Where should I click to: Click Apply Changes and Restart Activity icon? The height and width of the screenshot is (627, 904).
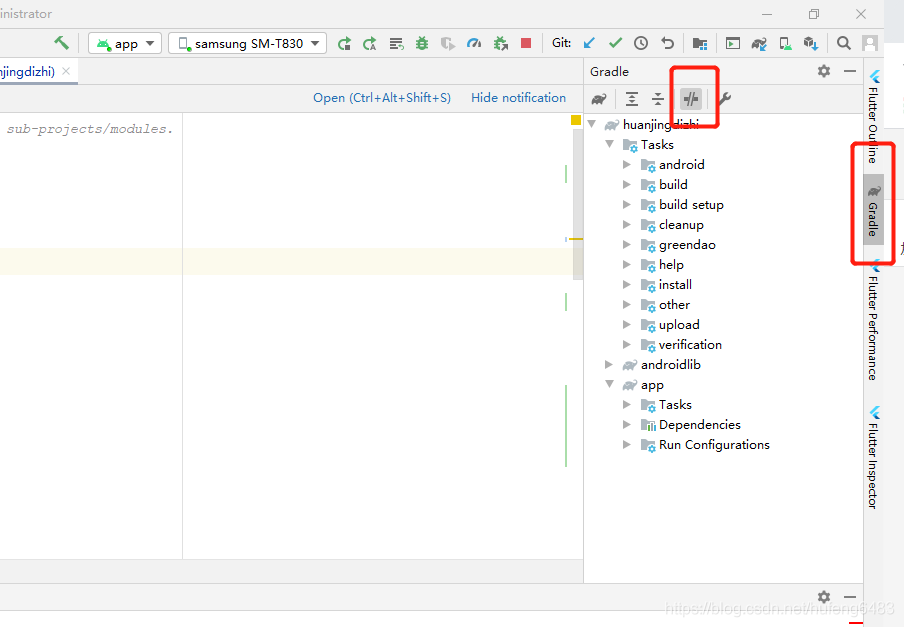pyautogui.click(x=370, y=43)
